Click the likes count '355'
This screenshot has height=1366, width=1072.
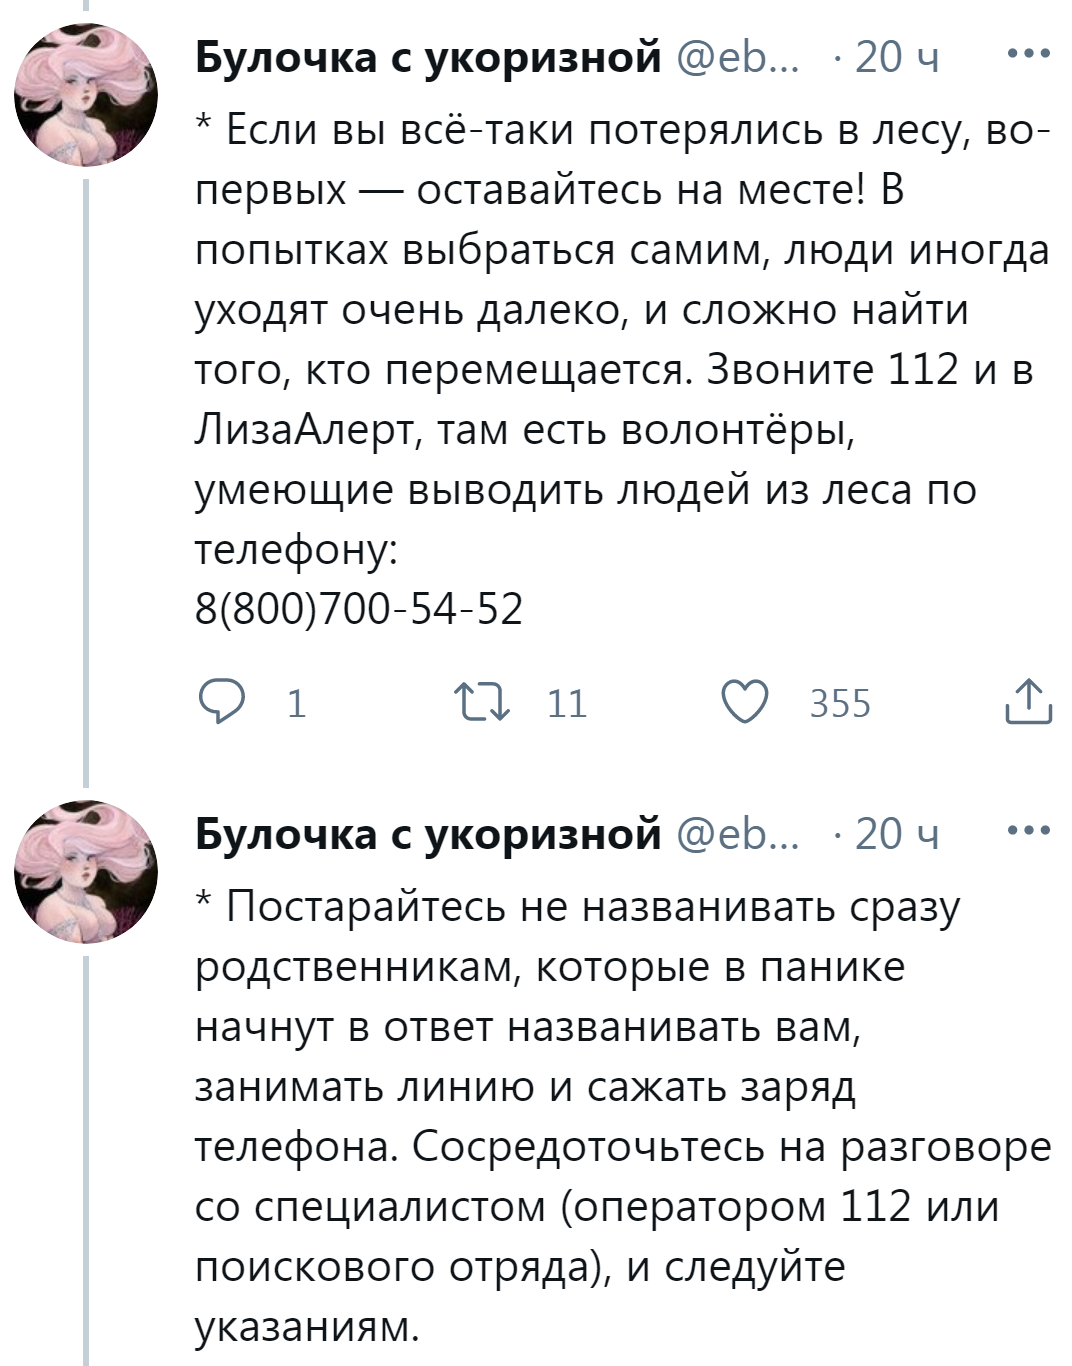[840, 704]
